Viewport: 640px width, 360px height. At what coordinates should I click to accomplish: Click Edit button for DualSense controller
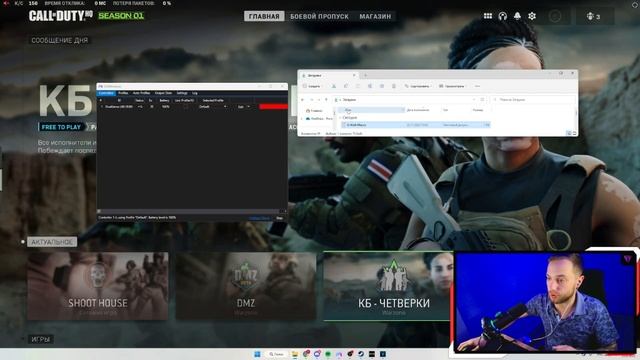click(241, 107)
